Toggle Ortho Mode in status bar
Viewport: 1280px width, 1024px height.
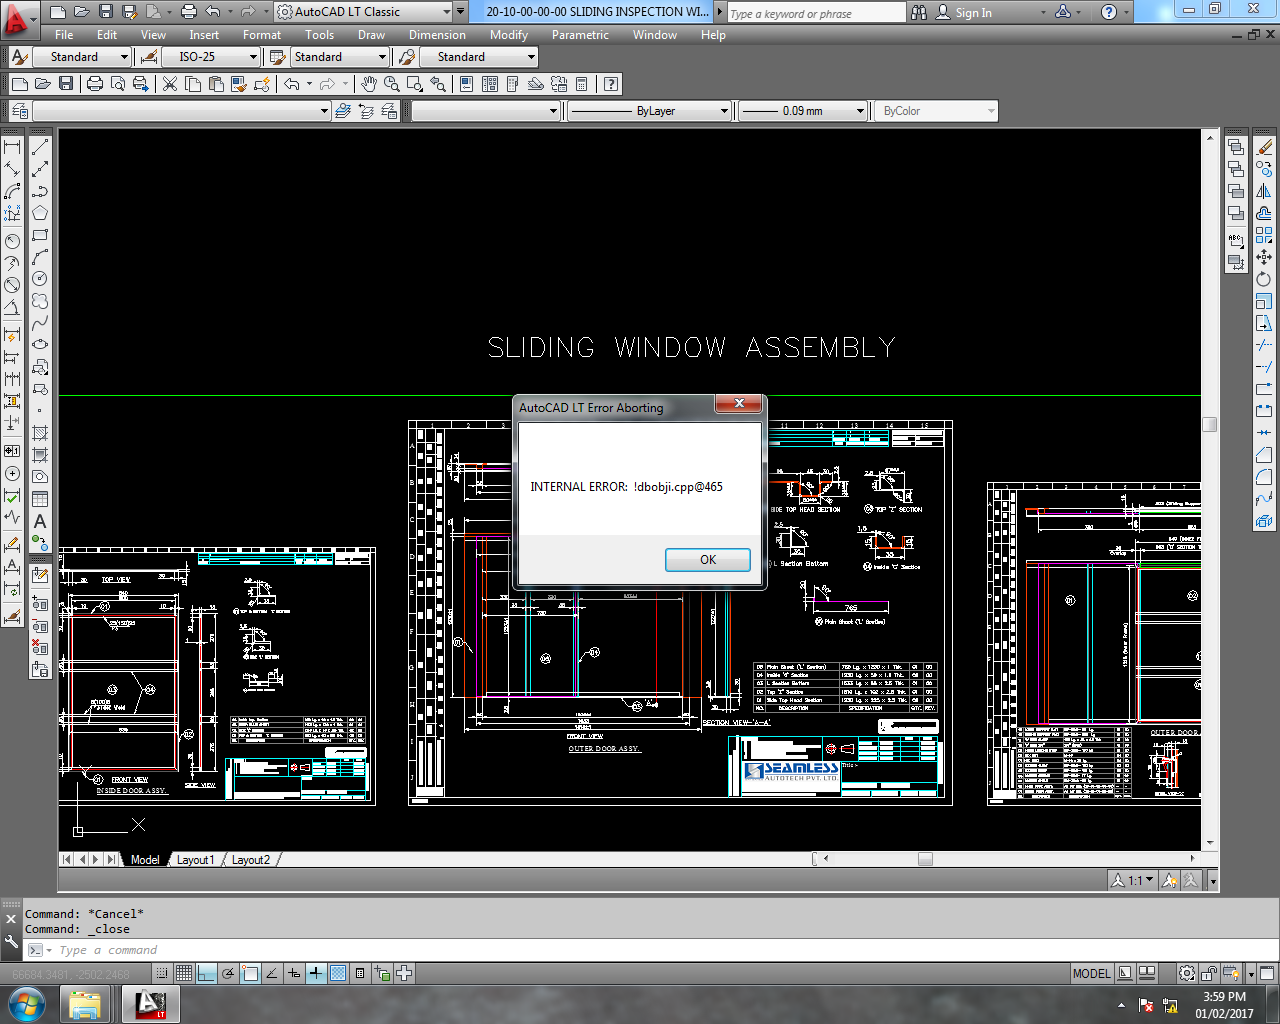point(206,973)
